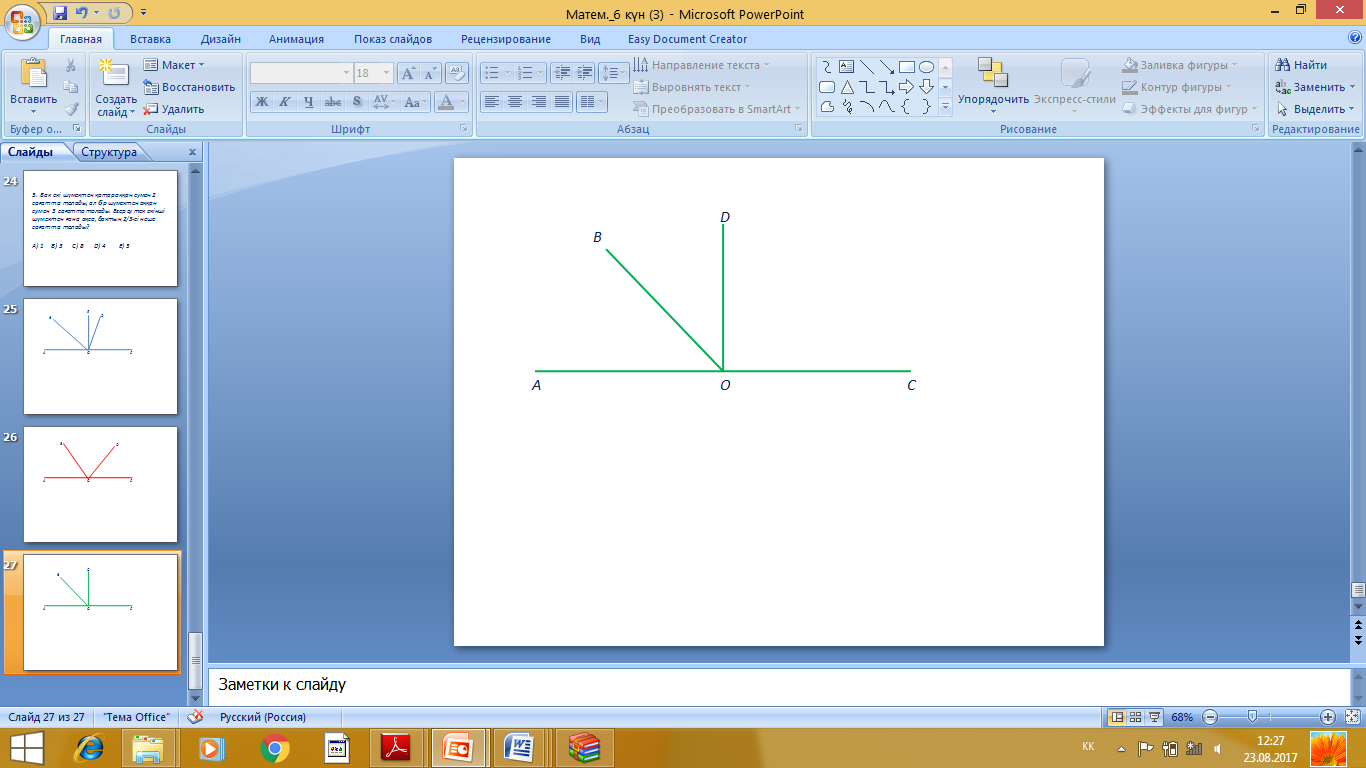Expand the Заменить dropdown arrow
This screenshot has height=768, width=1366.
1351,87
